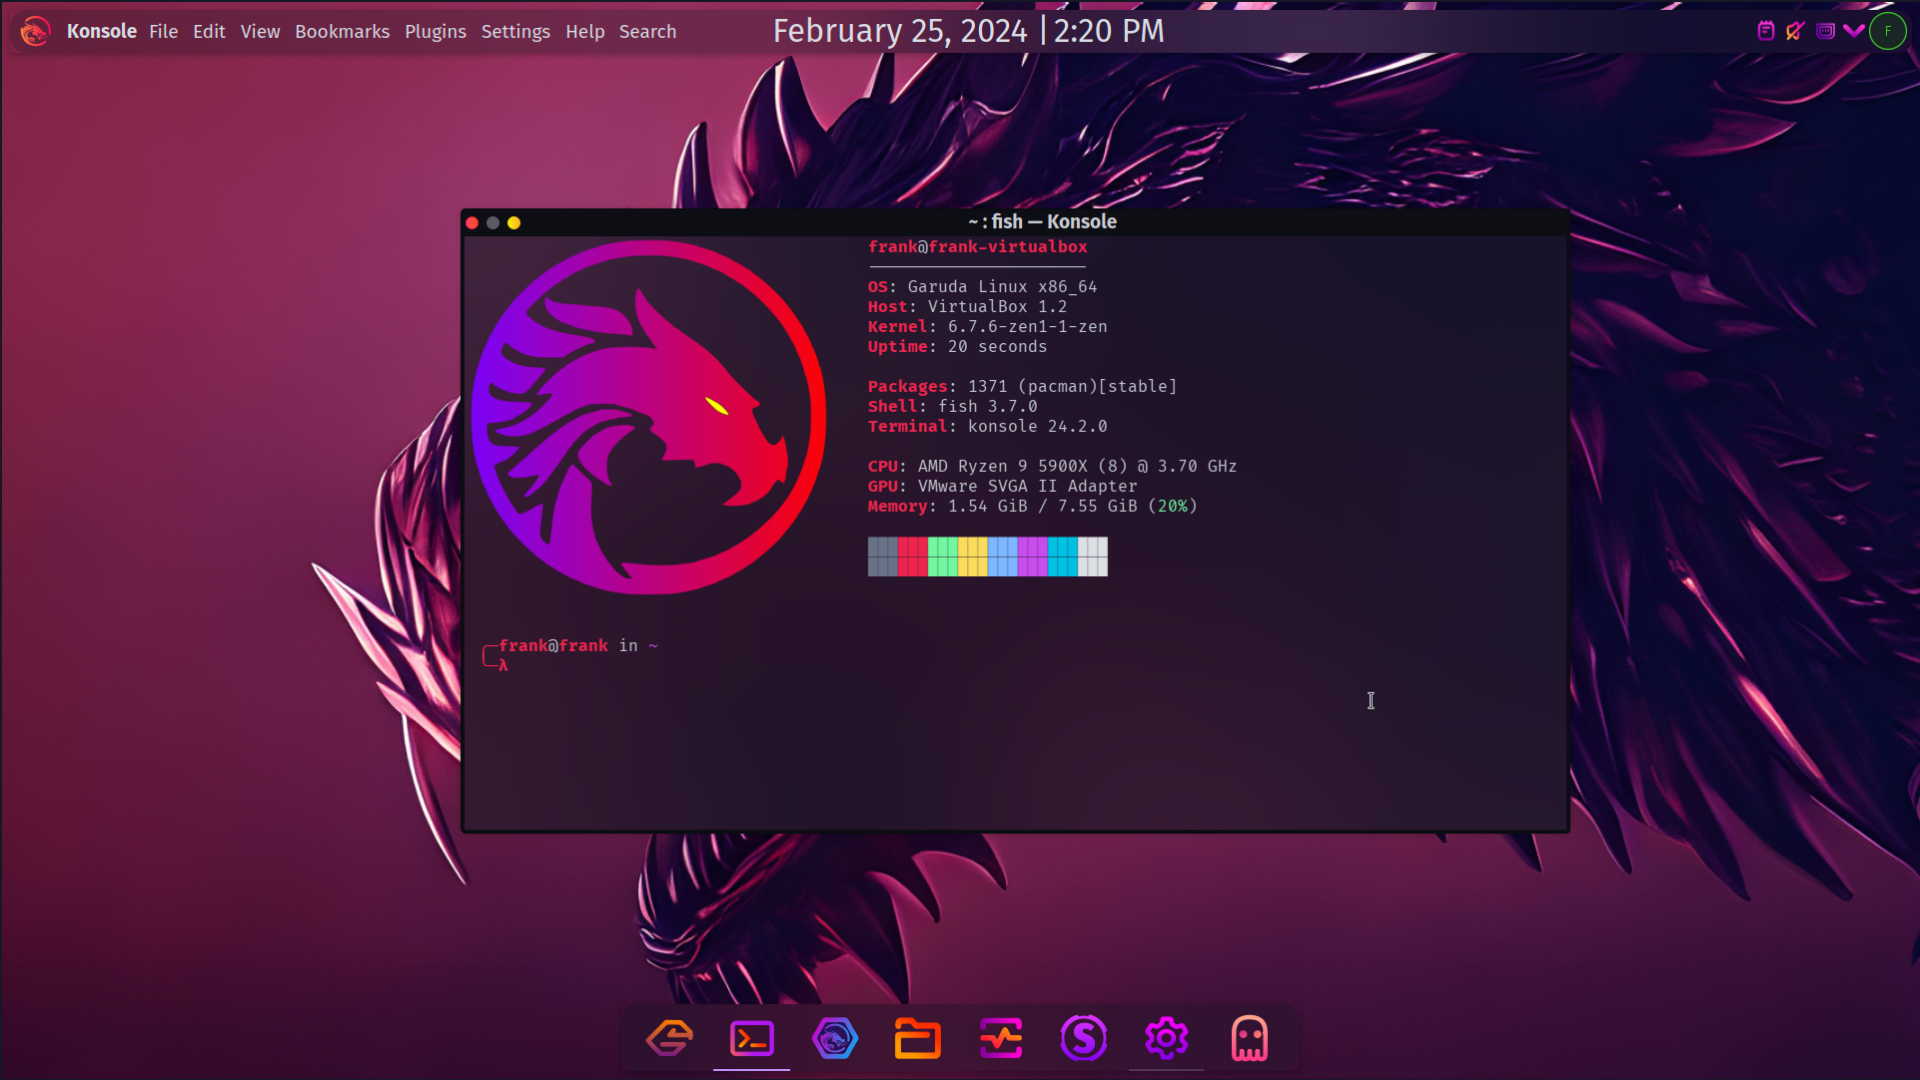Open the Search menu entry
This screenshot has height=1080, width=1920.
pos(647,31)
